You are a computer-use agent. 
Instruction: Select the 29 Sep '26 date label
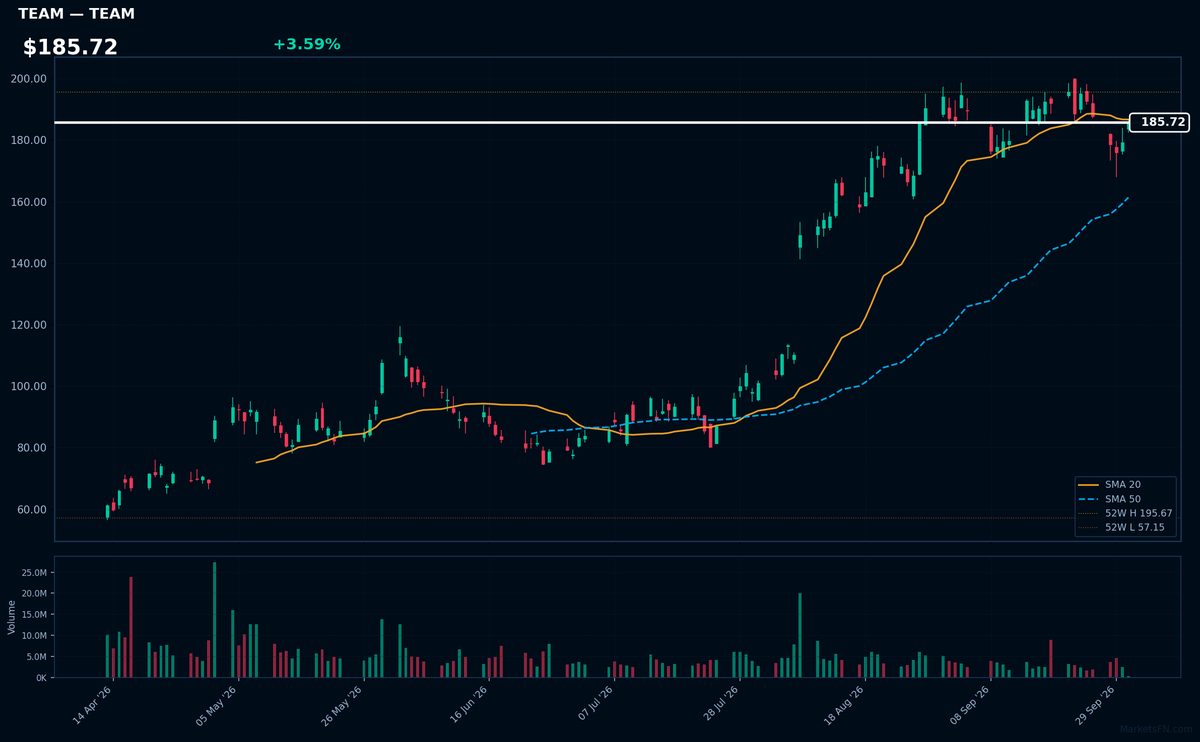(1093, 704)
